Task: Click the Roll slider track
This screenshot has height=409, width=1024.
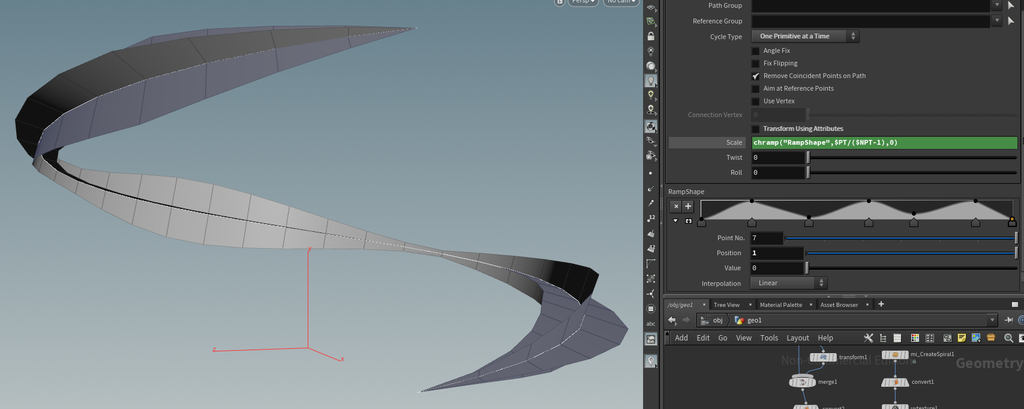Action: pyautogui.click(x=912, y=172)
